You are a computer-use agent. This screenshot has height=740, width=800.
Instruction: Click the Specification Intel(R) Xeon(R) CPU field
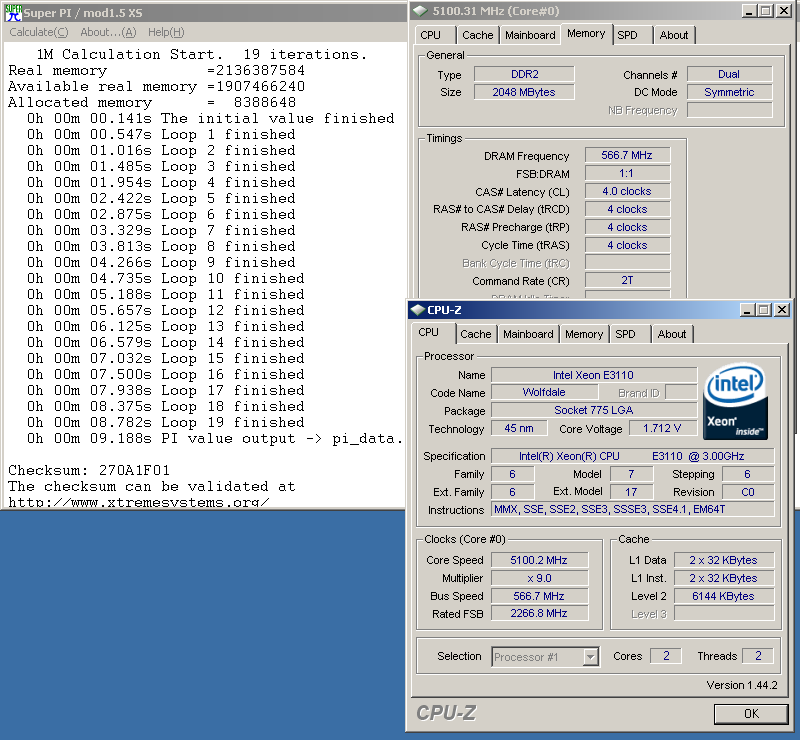click(x=632, y=456)
